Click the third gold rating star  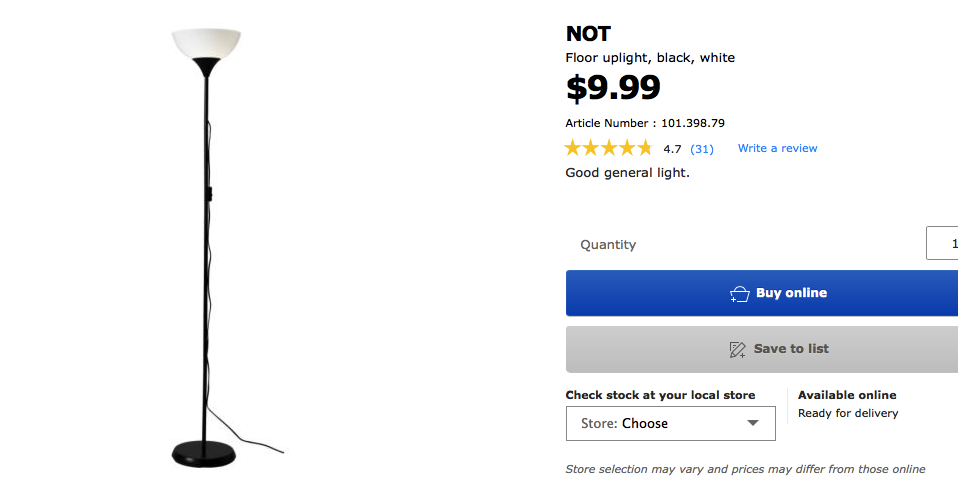click(x=608, y=148)
